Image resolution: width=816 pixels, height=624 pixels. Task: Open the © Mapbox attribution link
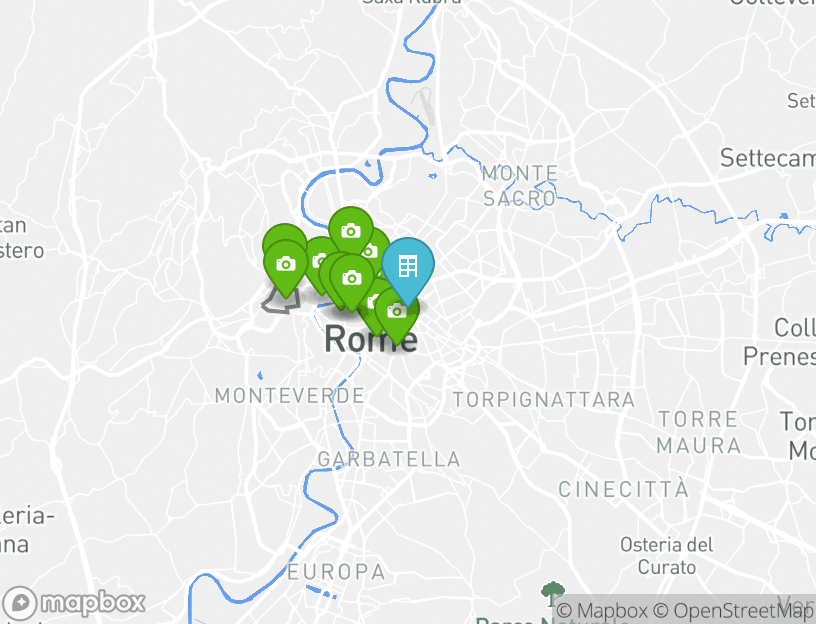pos(602,610)
